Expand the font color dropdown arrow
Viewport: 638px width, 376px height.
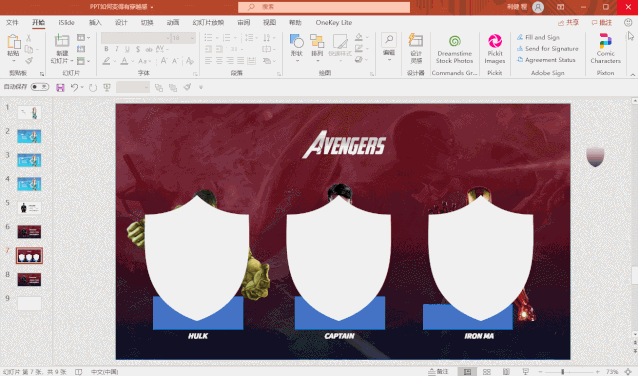click(x=132, y=61)
